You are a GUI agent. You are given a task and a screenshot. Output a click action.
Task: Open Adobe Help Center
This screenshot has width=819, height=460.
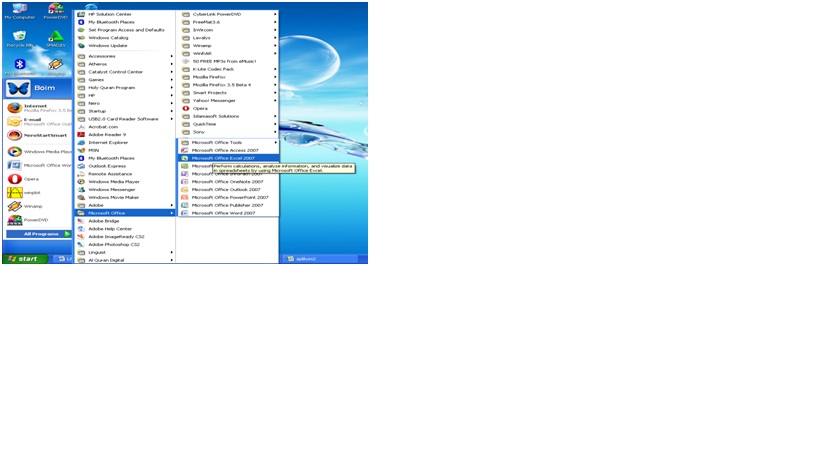tap(125, 229)
